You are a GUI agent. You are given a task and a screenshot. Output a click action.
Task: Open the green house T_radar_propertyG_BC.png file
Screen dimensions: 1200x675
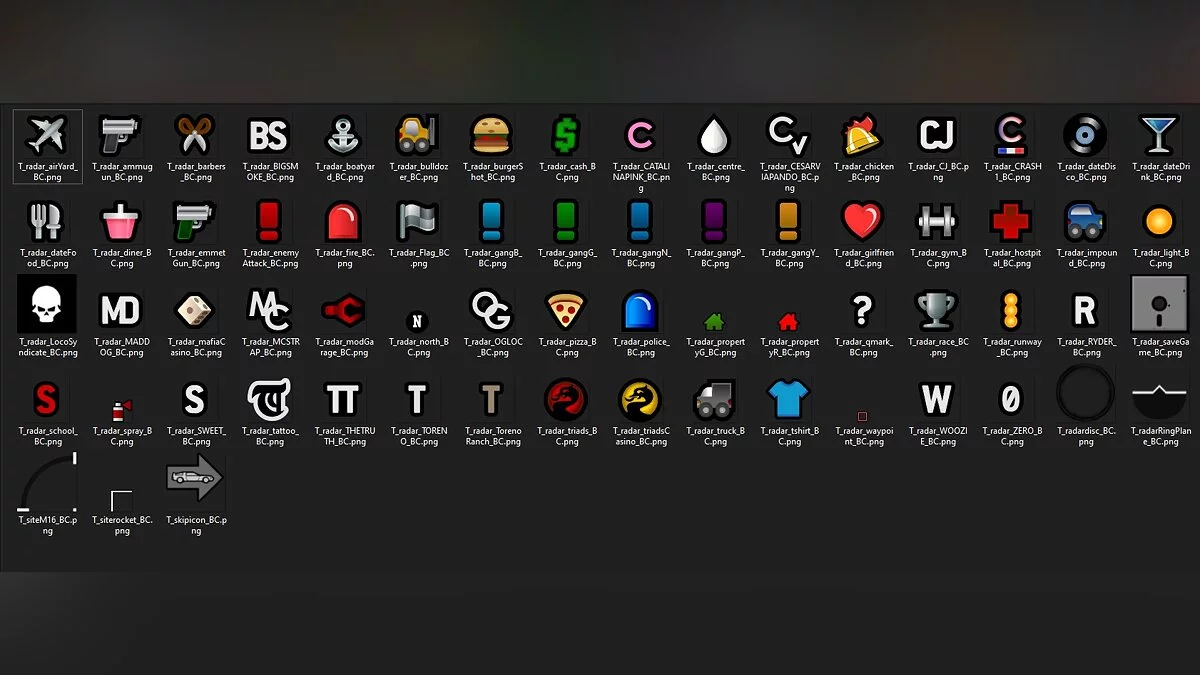point(714,321)
